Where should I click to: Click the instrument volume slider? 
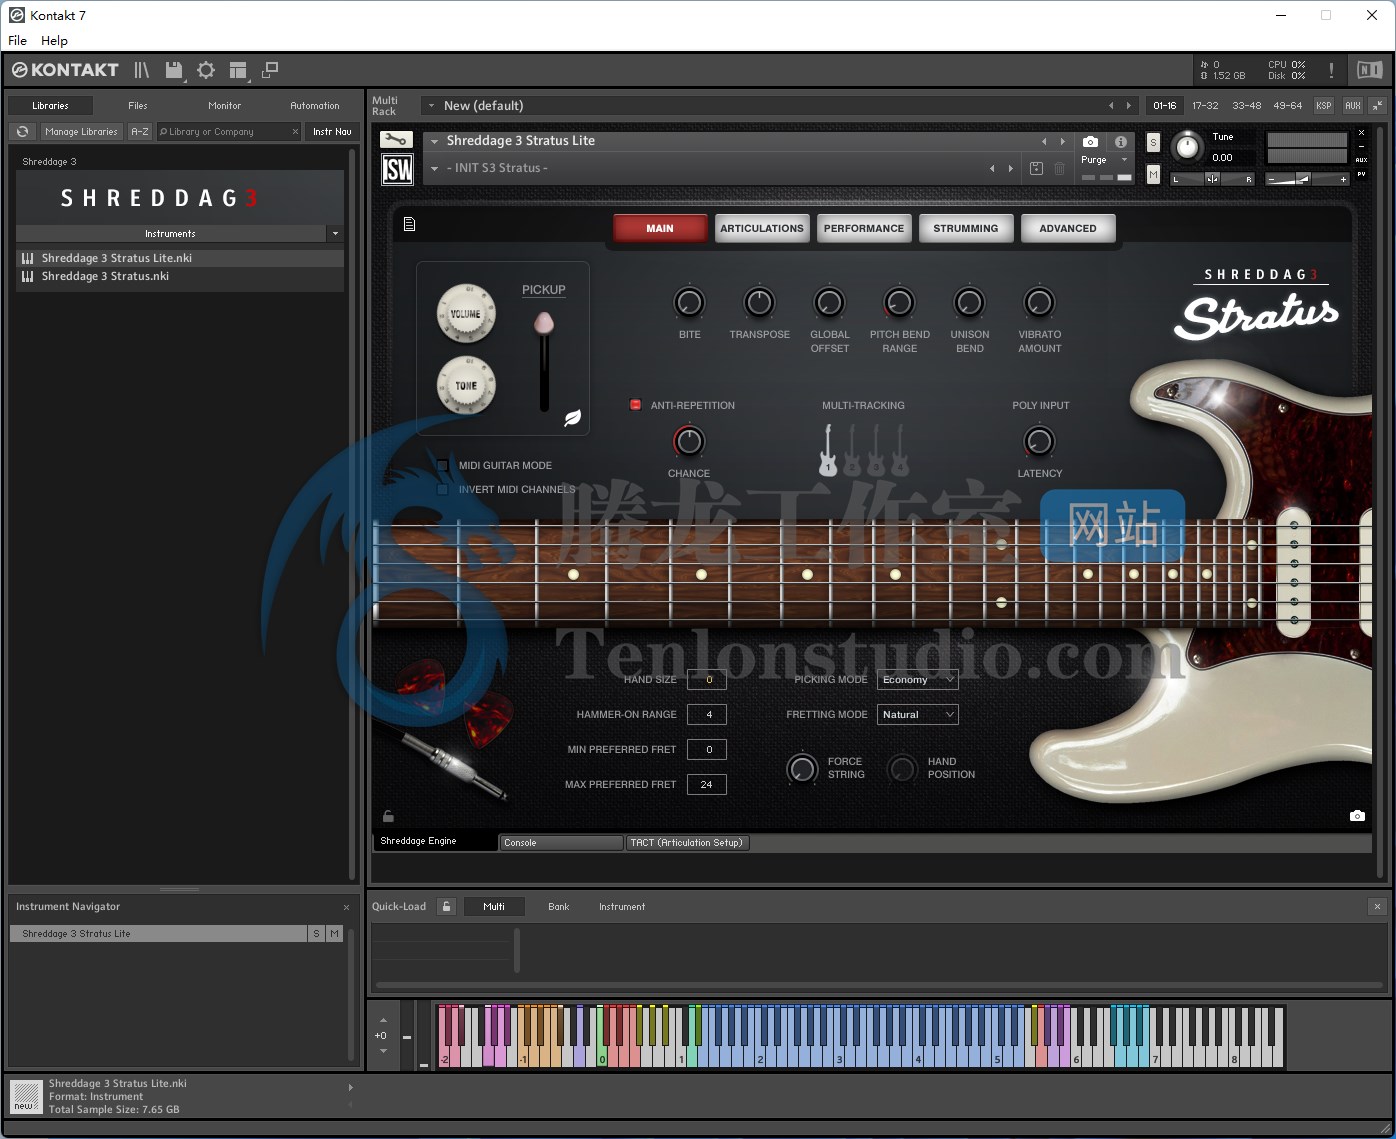[x=1308, y=179]
